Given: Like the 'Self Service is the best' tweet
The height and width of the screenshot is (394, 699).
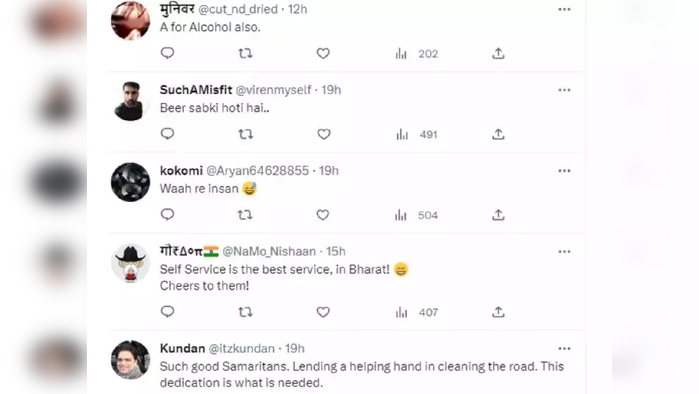Looking at the screenshot, I should point(323,312).
